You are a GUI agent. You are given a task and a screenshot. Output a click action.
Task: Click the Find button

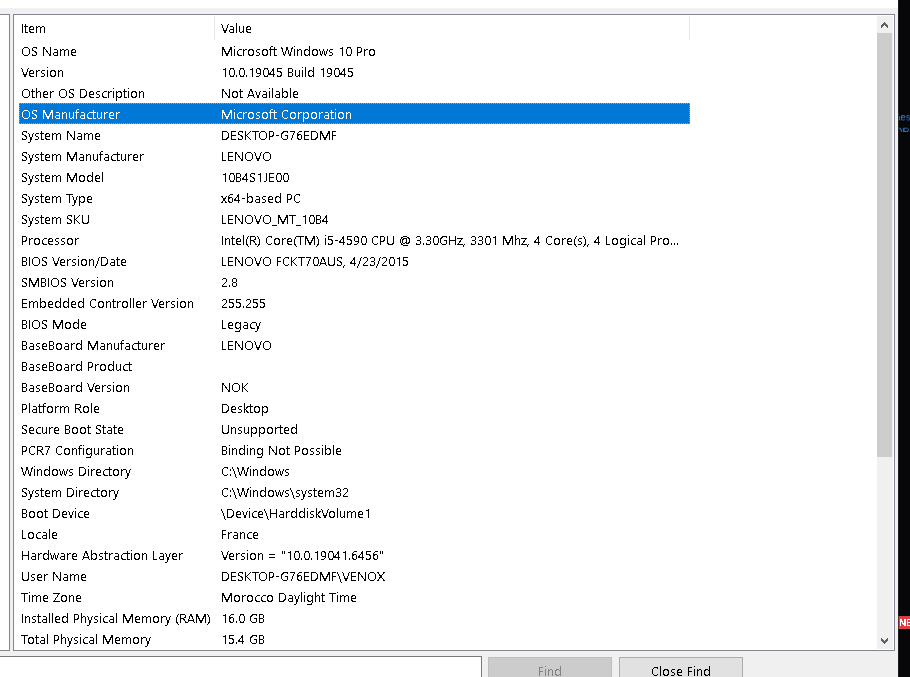point(550,668)
